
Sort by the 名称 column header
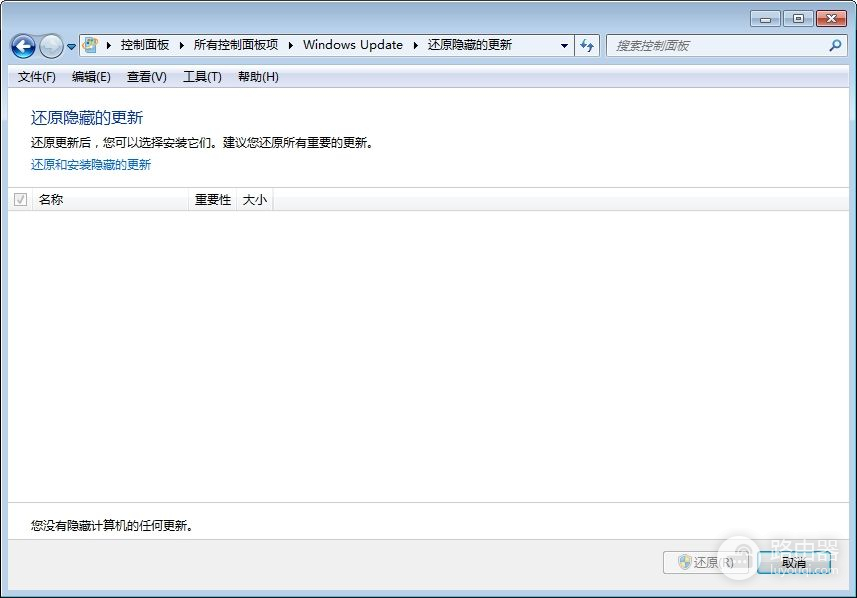click(111, 200)
